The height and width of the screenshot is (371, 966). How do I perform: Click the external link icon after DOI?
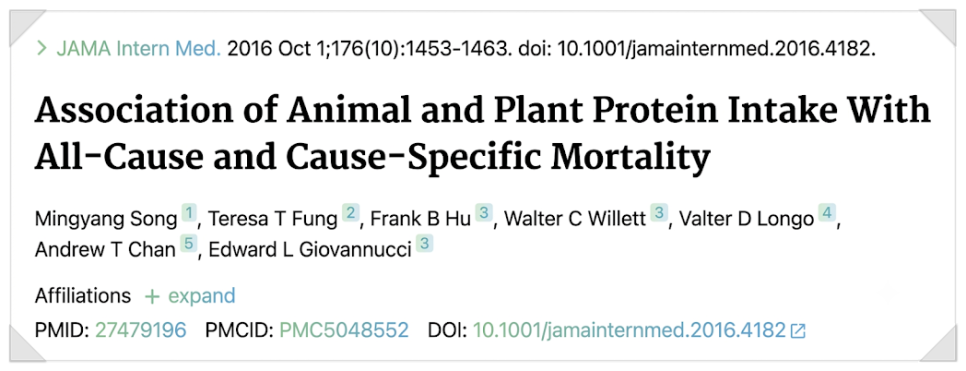click(x=798, y=332)
